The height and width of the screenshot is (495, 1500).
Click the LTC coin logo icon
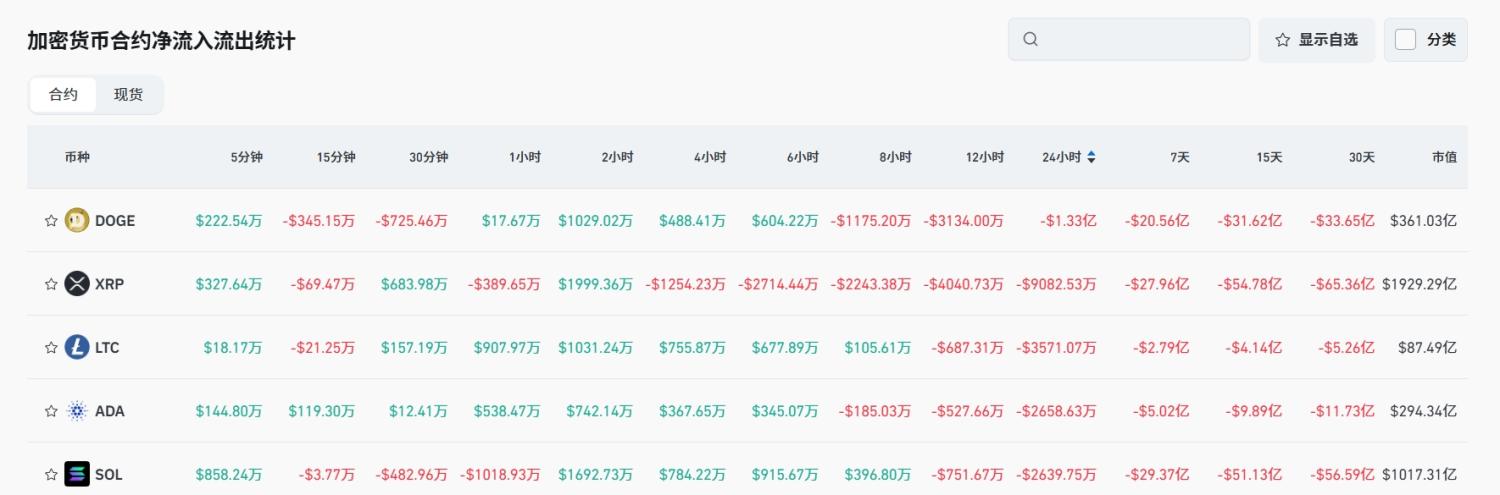click(77, 348)
